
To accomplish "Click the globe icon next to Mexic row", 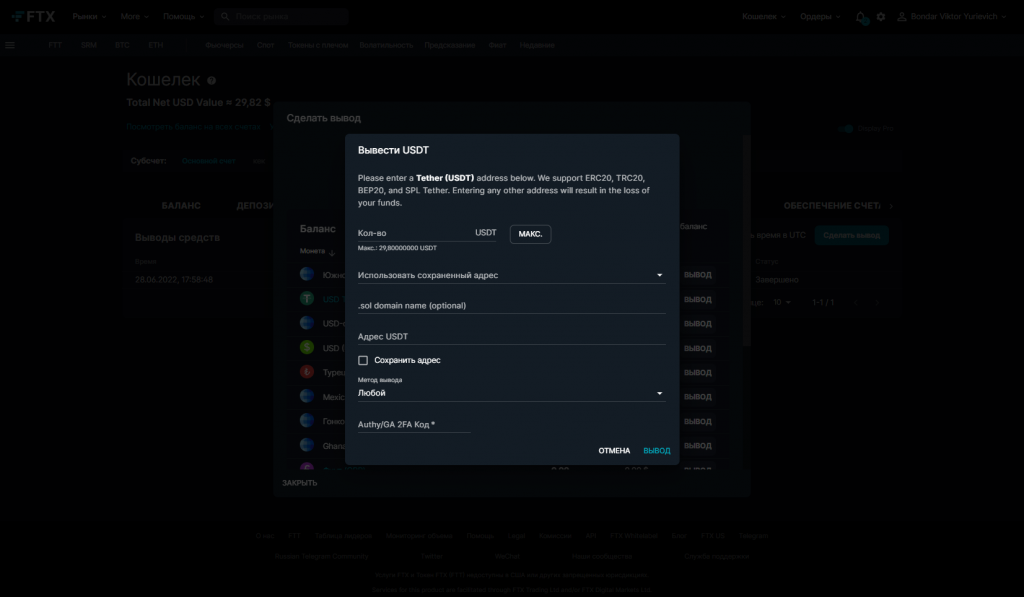I will tap(307, 396).
